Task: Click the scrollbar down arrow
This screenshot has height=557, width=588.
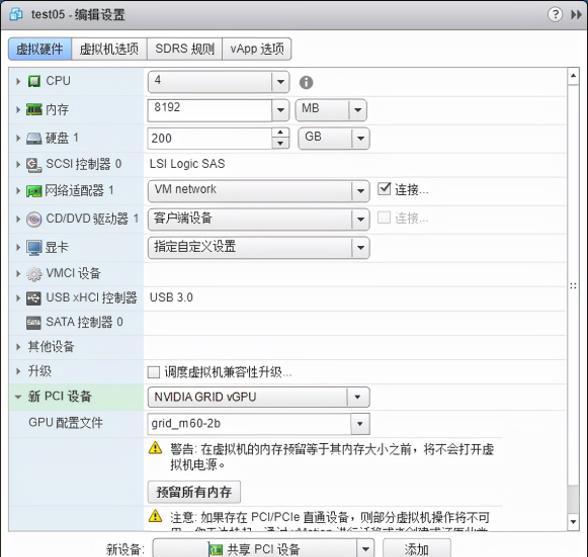Action: coord(573,521)
